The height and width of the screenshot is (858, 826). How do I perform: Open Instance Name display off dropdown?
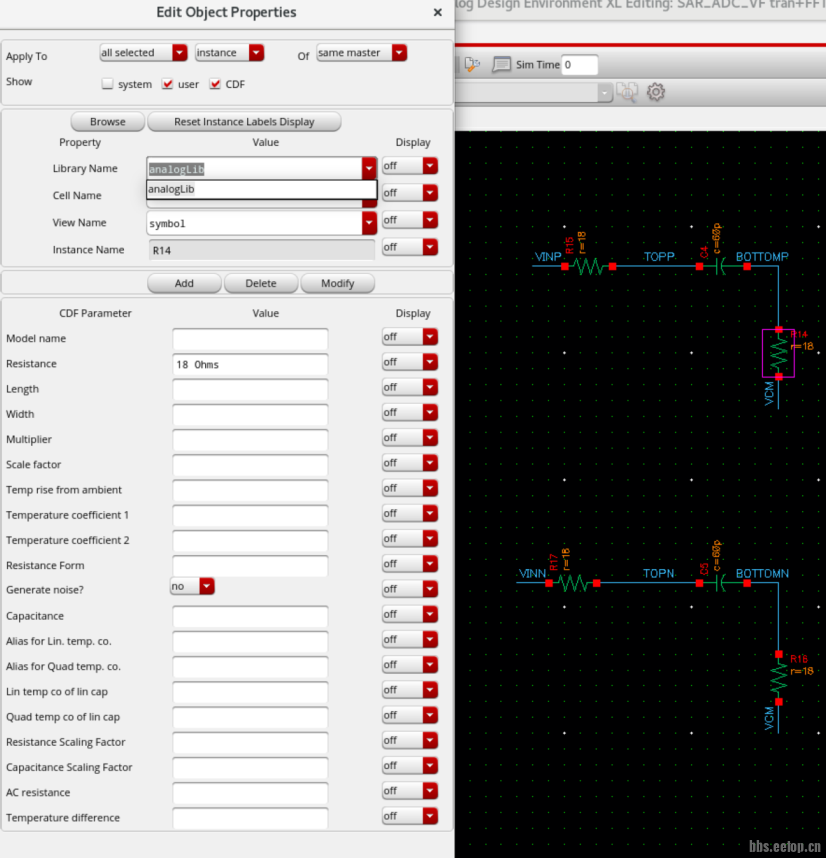click(410, 247)
